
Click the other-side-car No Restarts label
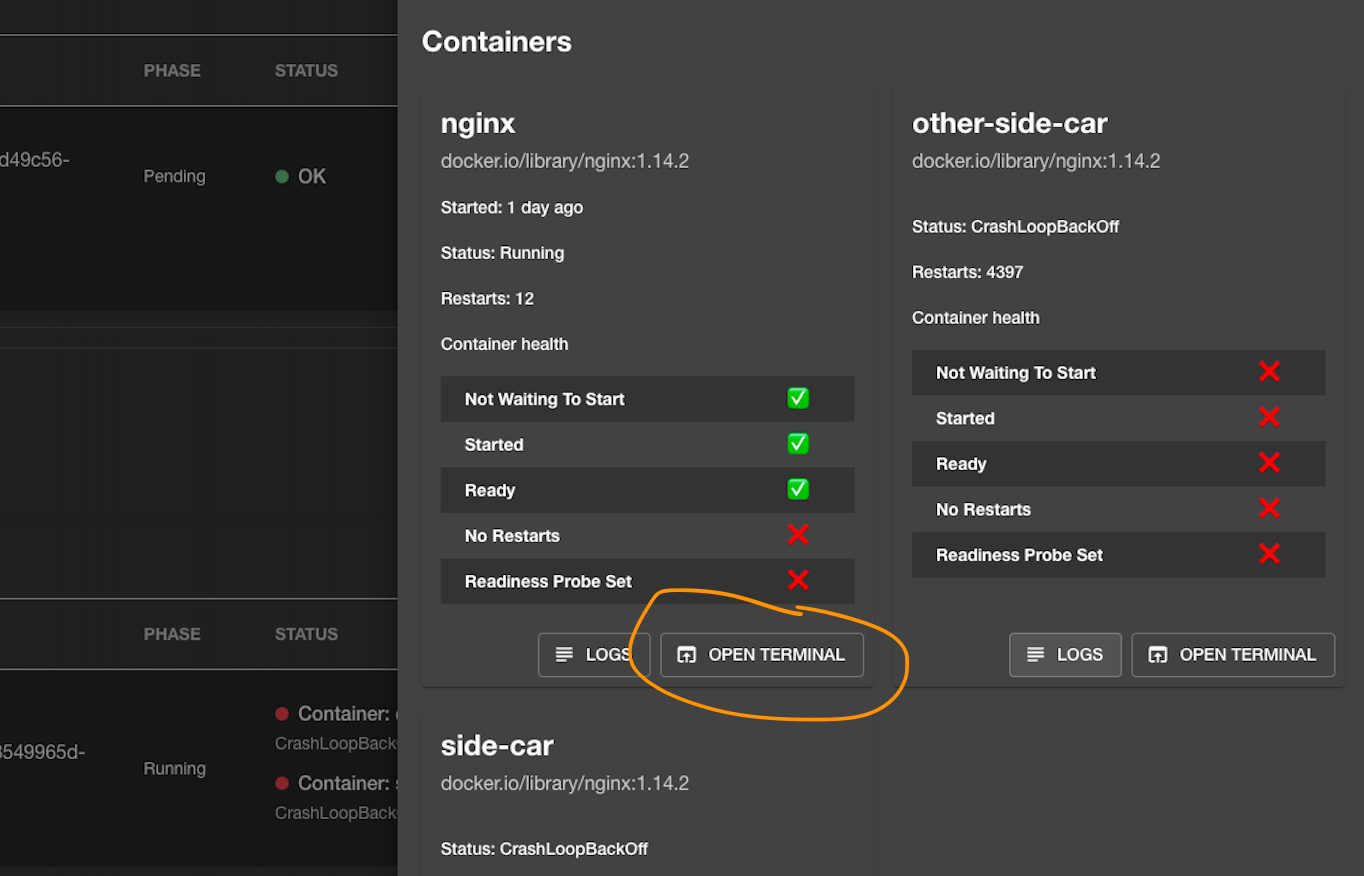[983, 510]
